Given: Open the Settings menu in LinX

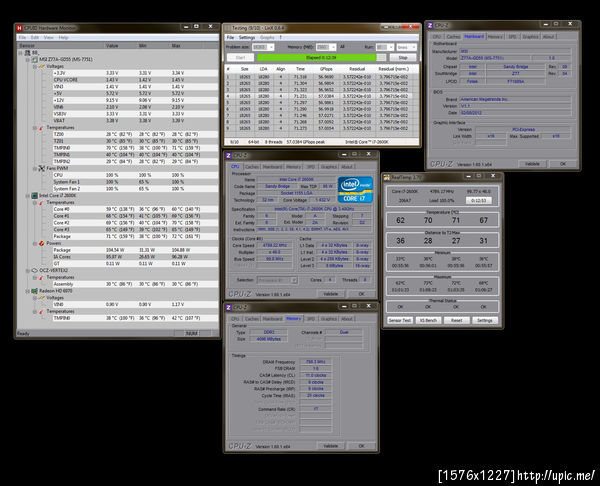Looking at the screenshot, I should pos(247,38).
